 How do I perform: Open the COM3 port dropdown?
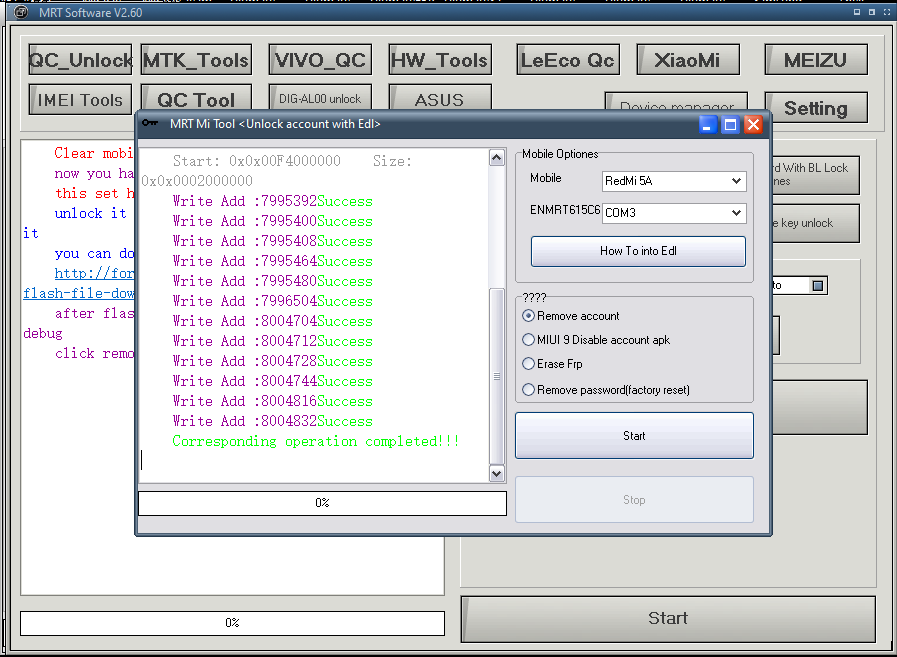tap(674, 213)
